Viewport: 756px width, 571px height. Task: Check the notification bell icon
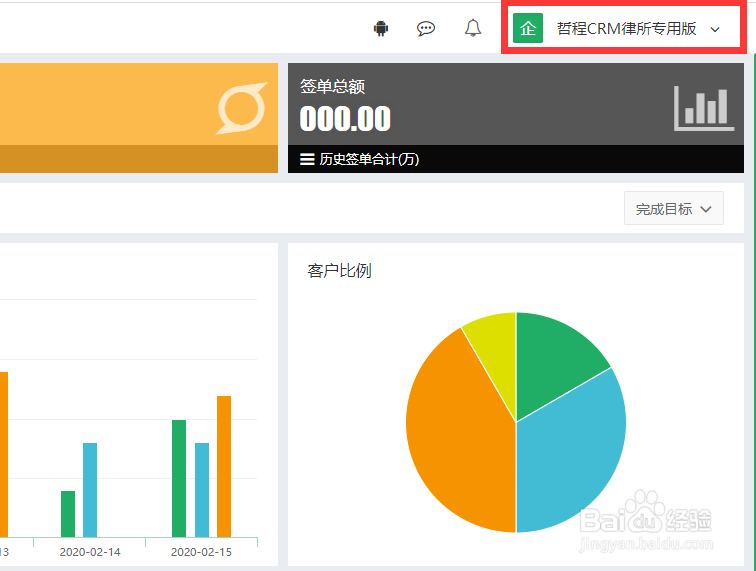tap(472, 28)
